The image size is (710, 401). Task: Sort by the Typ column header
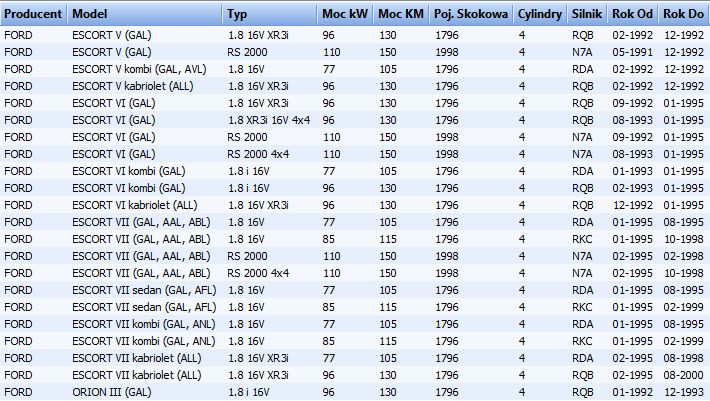tap(269, 14)
